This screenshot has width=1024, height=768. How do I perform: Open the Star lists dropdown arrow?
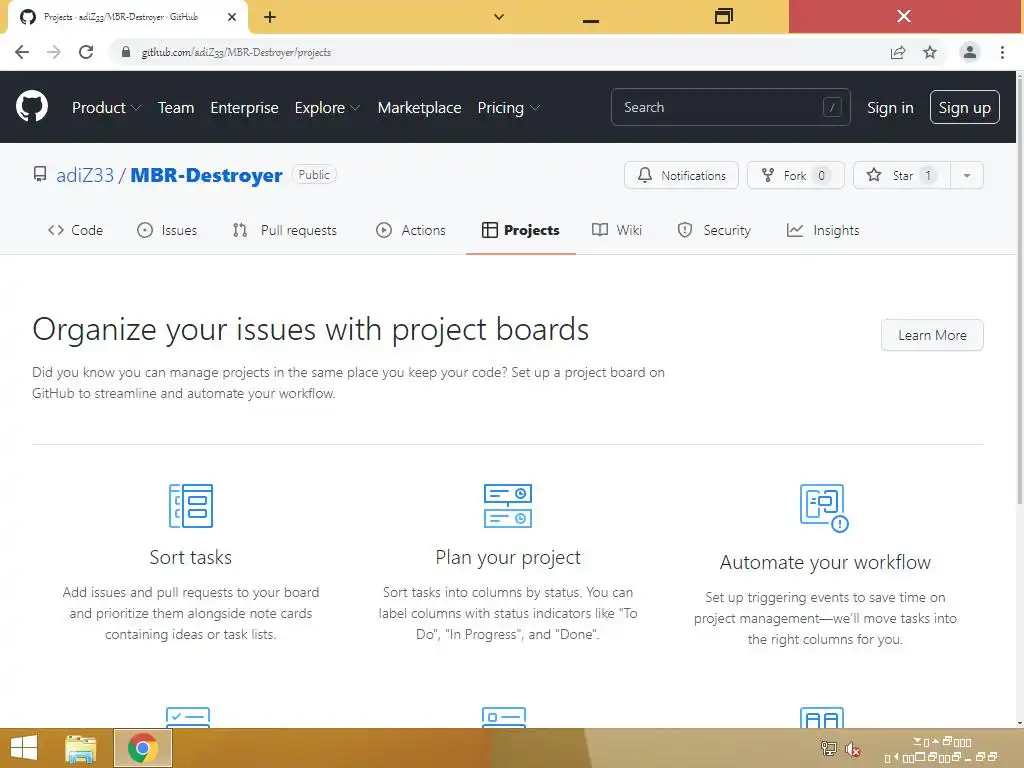pos(967,175)
